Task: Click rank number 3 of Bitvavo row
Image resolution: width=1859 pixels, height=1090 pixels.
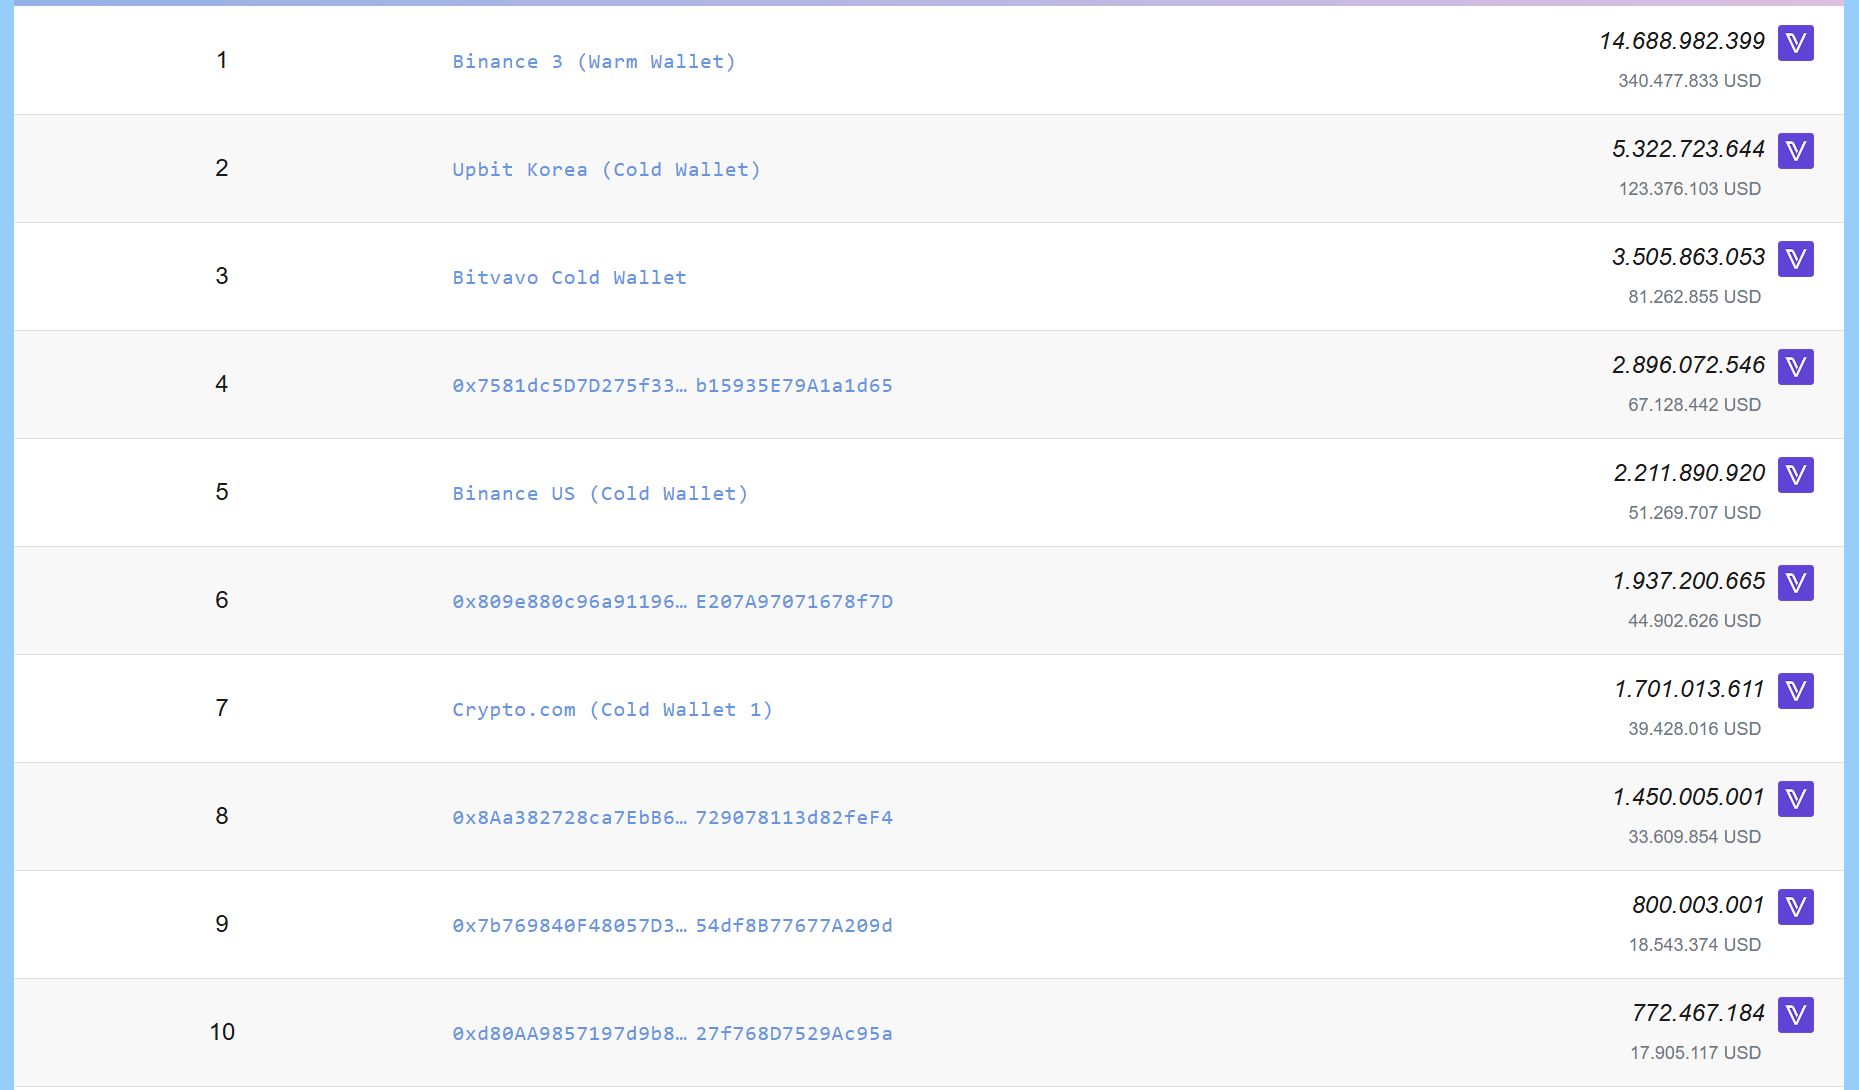Action: point(222,276)
